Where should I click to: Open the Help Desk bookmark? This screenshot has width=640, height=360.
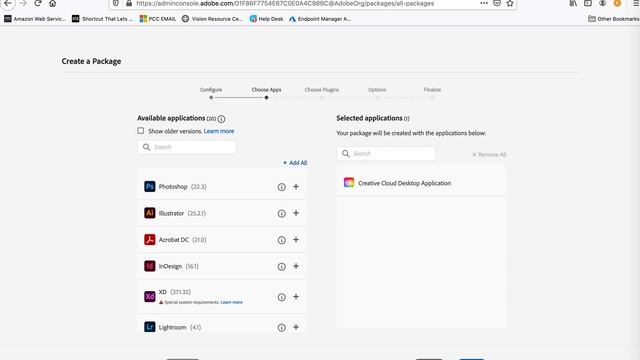pyautogui.click(x=267, y=19)
